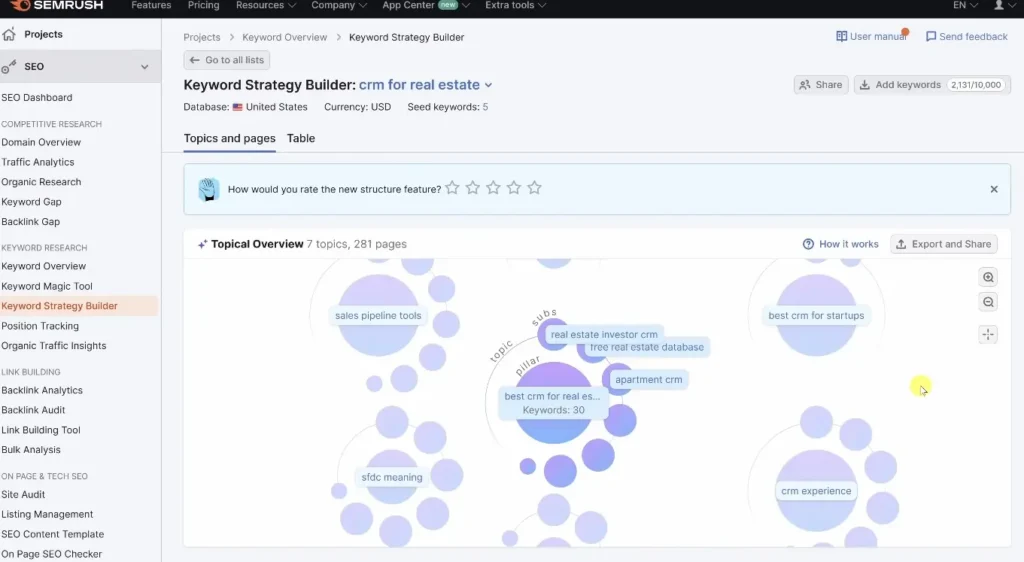This screenshot has width=1024, height=562.
Task: Rate three stars
Action: coord(493,188)
